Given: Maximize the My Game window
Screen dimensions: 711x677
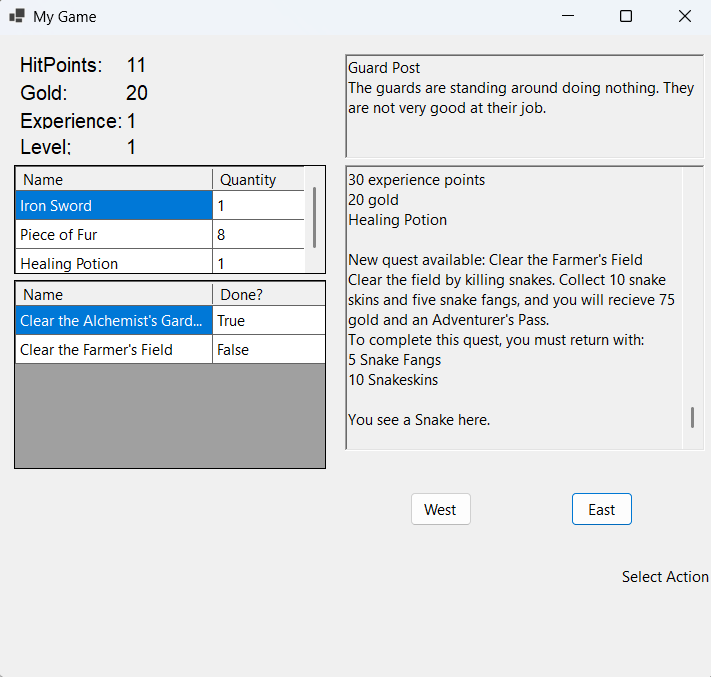Looking at the screenshot, I should pos(626,16).
